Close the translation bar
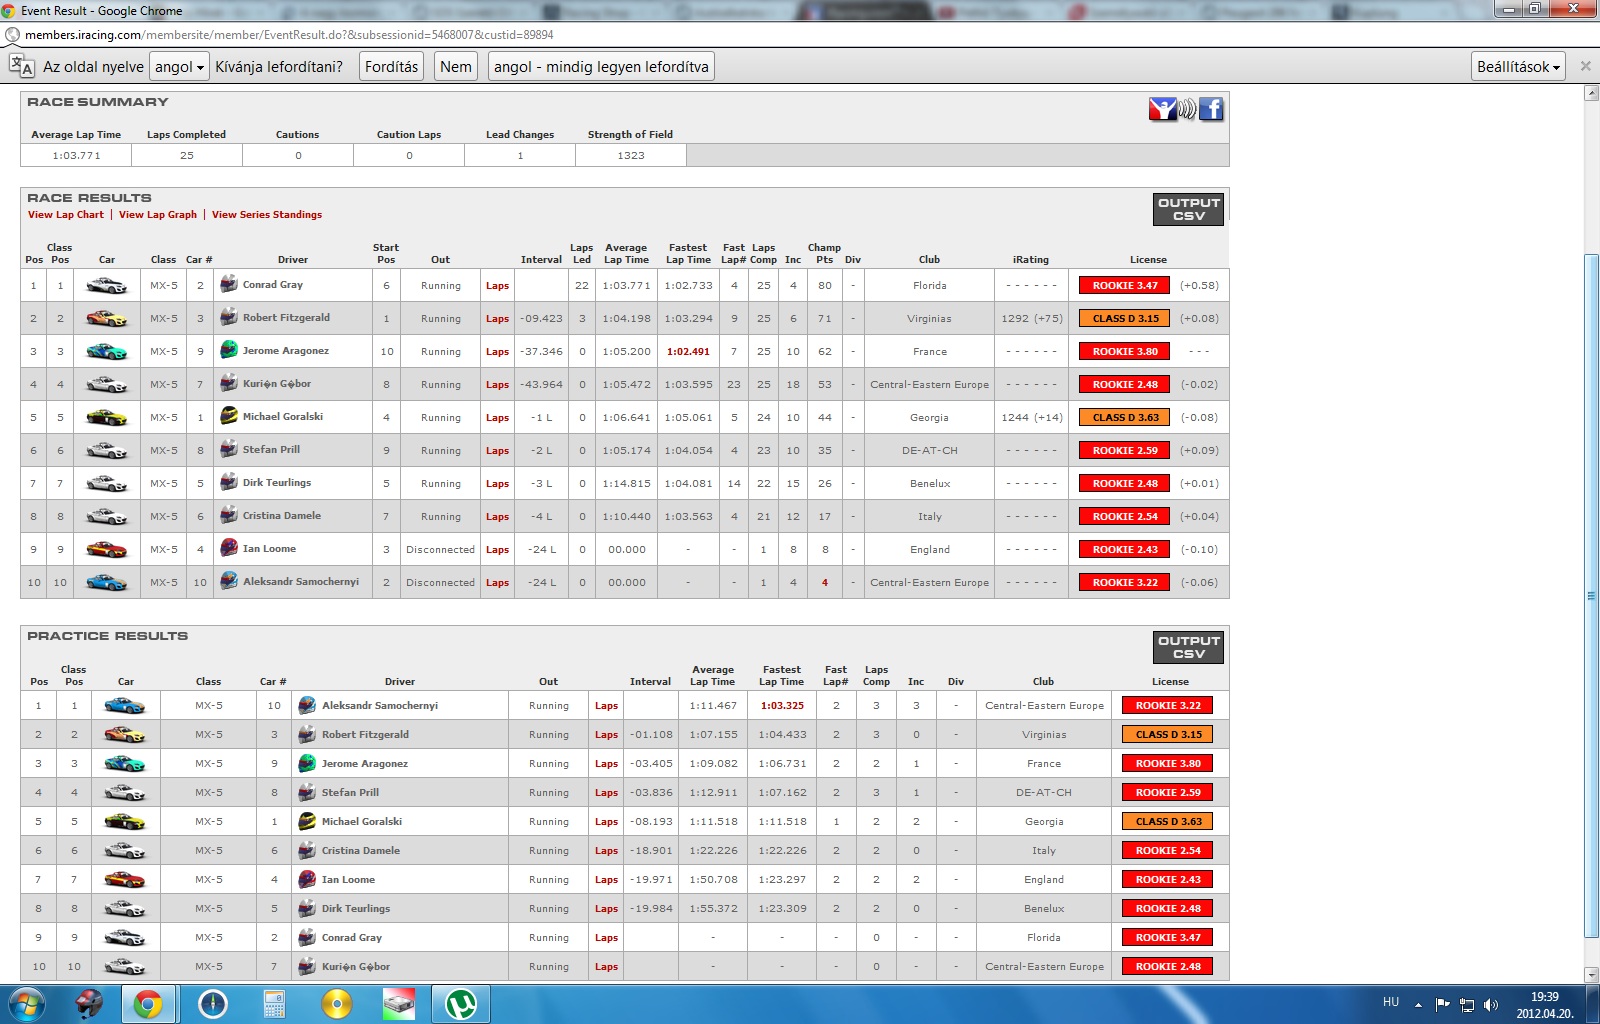Screen dimensions: 1600x1024 point(1585,66)
